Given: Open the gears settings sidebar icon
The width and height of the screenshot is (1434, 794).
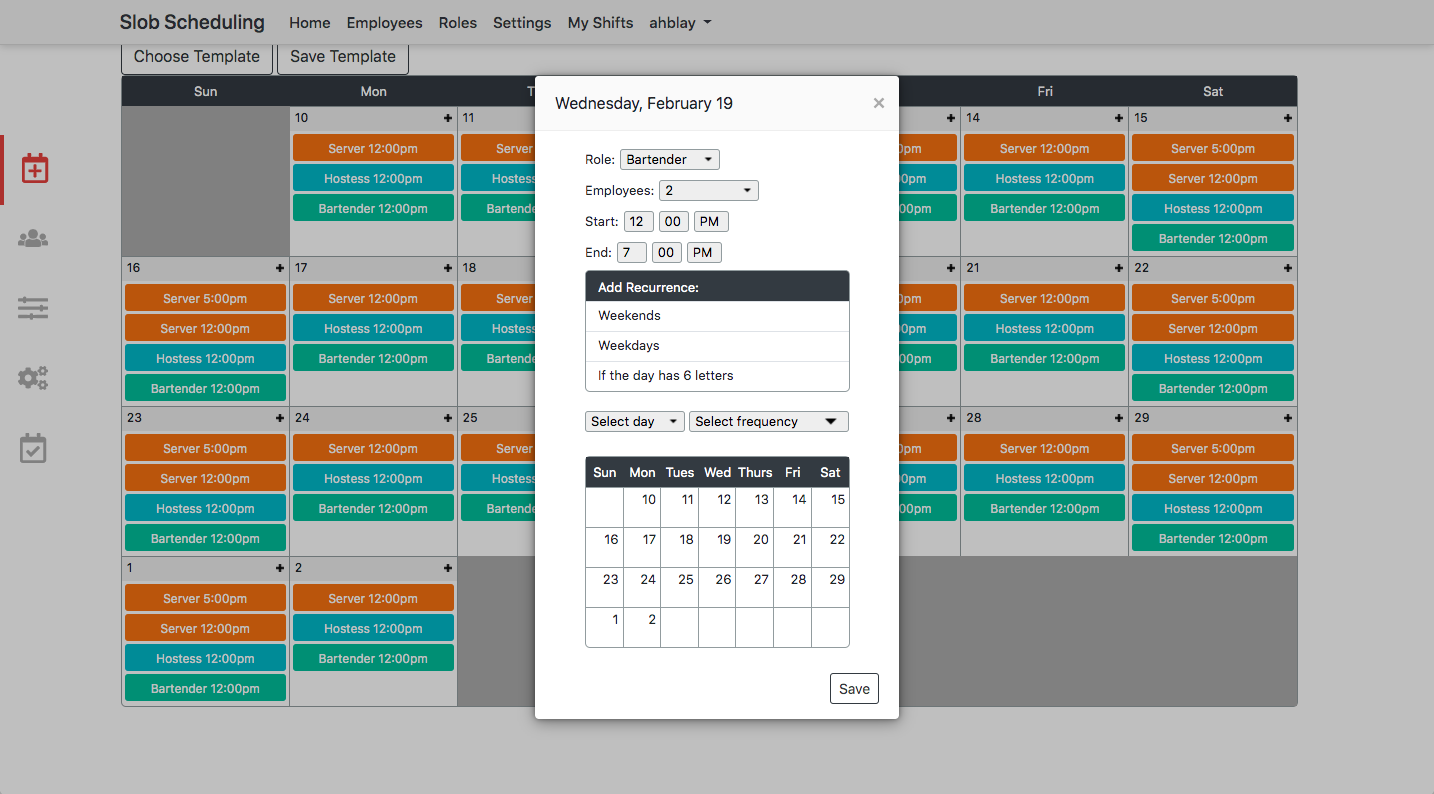Looking at the screenshot, I should [33, 378].
